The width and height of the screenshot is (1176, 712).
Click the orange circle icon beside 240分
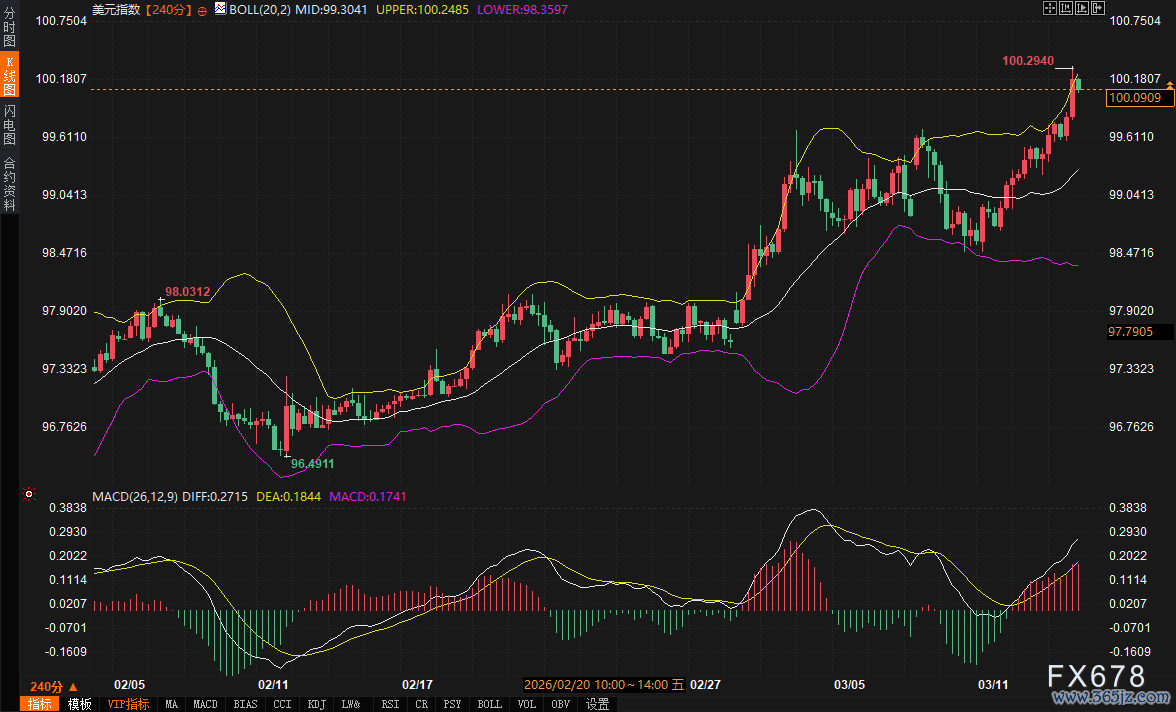pyautogui.click(x=202, y=11)
